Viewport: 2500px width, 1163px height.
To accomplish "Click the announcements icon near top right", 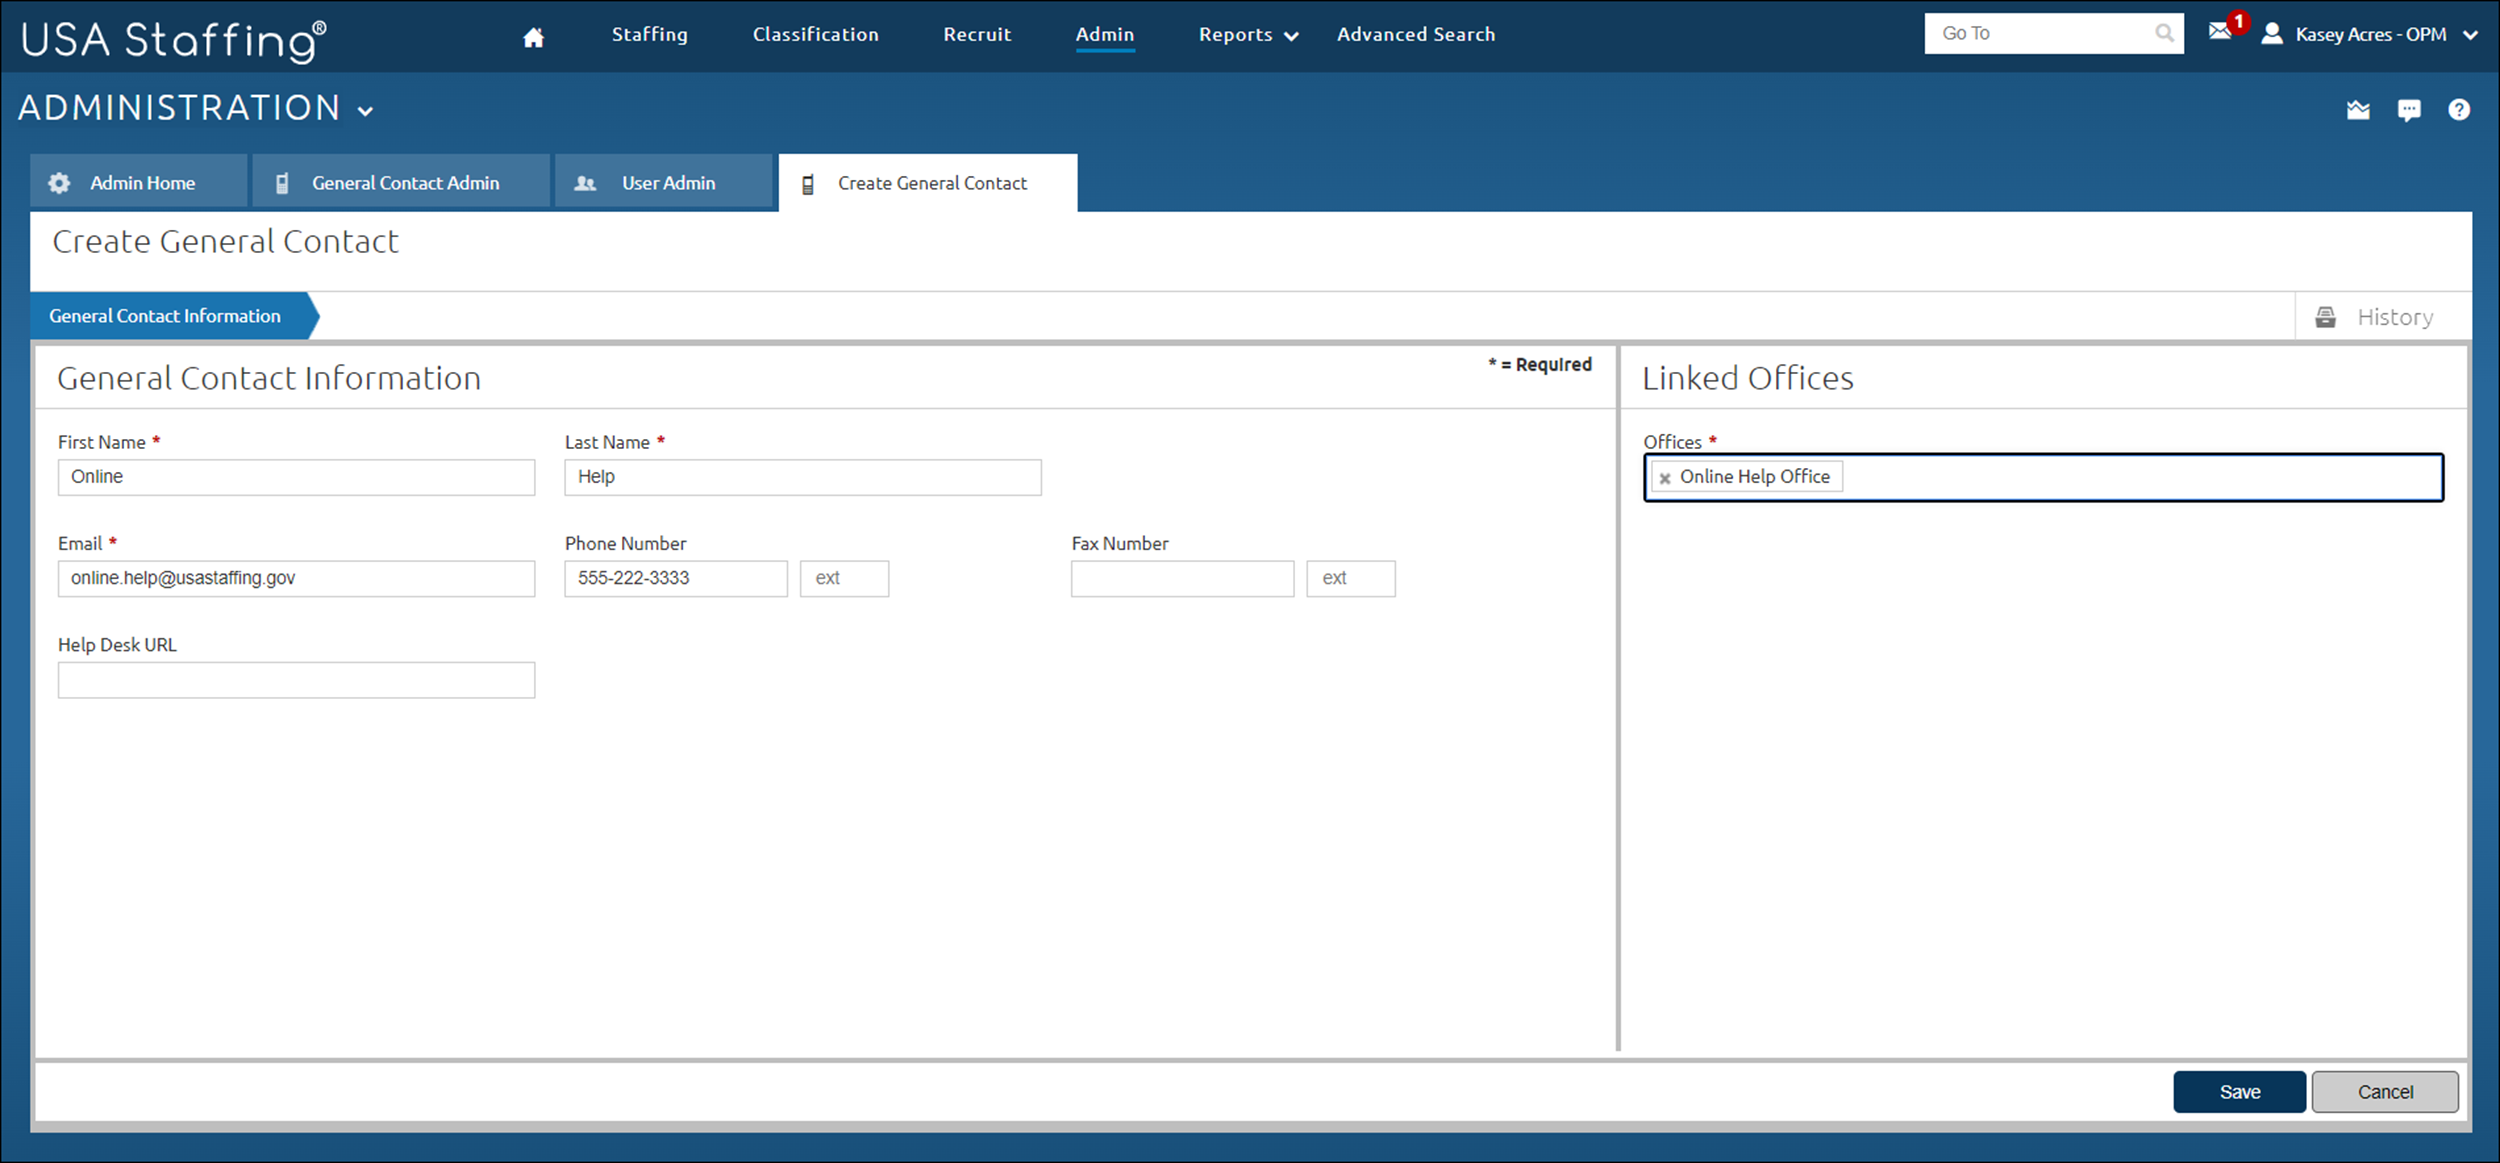I will pos(2358,110).
